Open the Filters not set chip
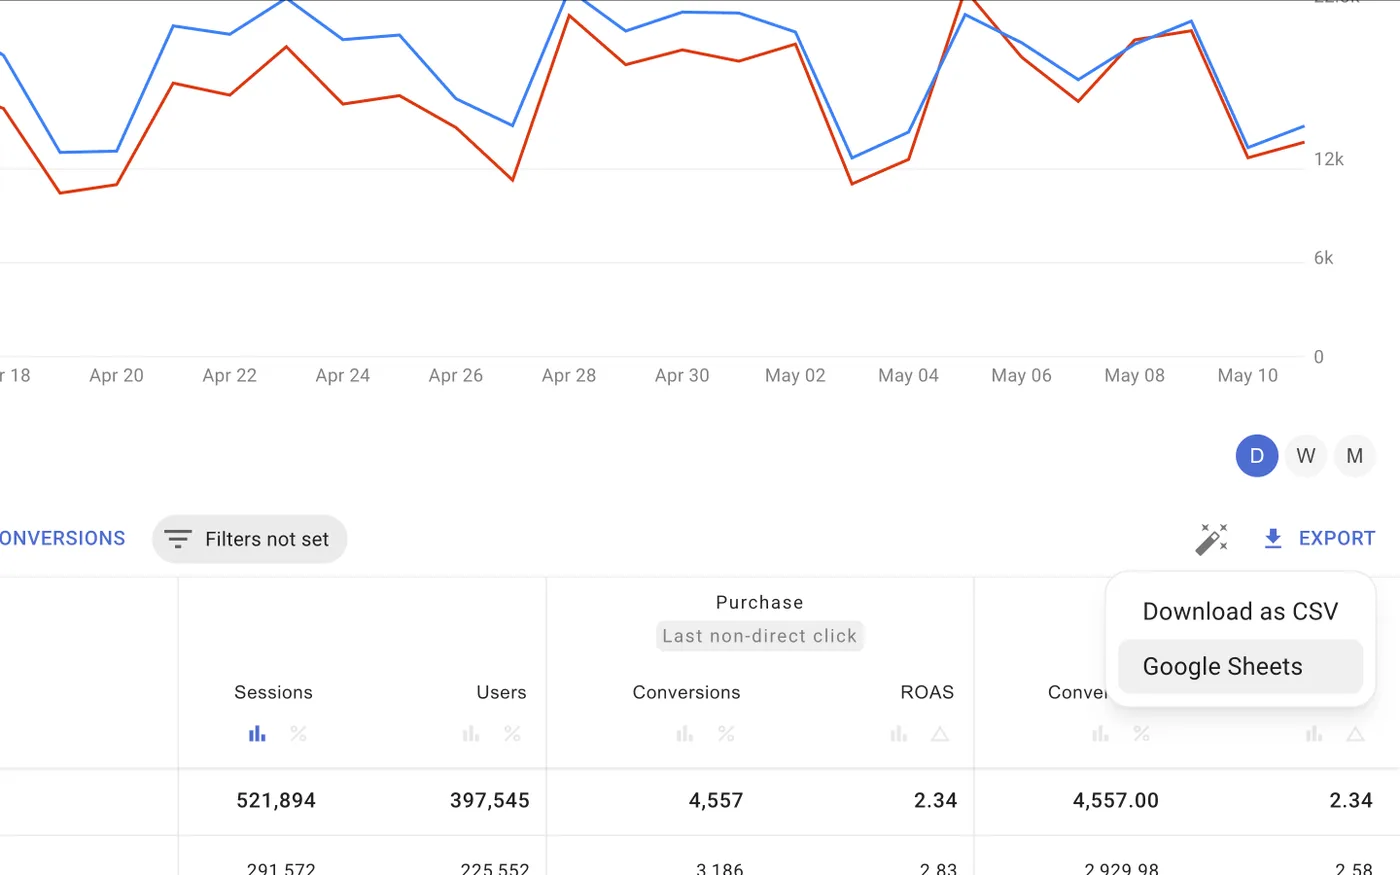Screen dimensions: 1400x875 coord(249,538)
